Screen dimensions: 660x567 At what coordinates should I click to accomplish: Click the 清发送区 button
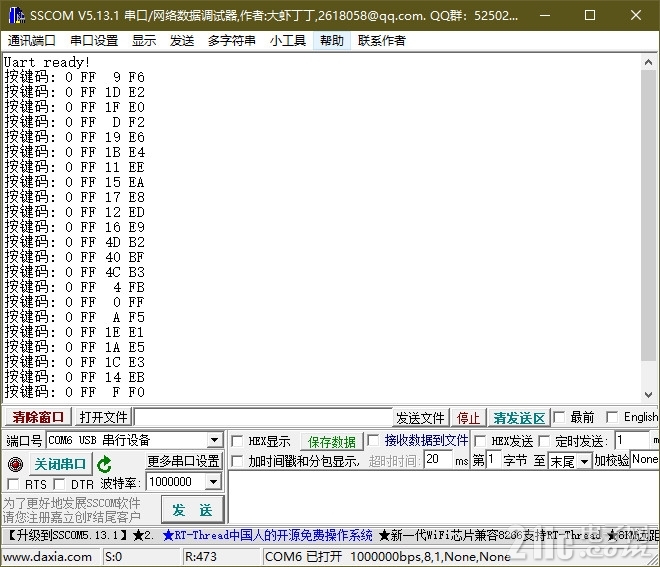click(x=519, y=418)
